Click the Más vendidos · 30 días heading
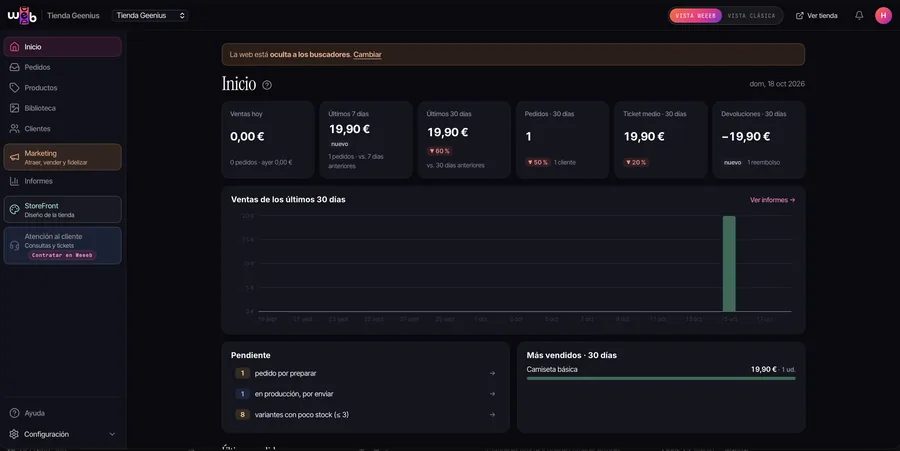Image resolution: width=900 pixels, height=451 pixels. [x=572, y=355]
